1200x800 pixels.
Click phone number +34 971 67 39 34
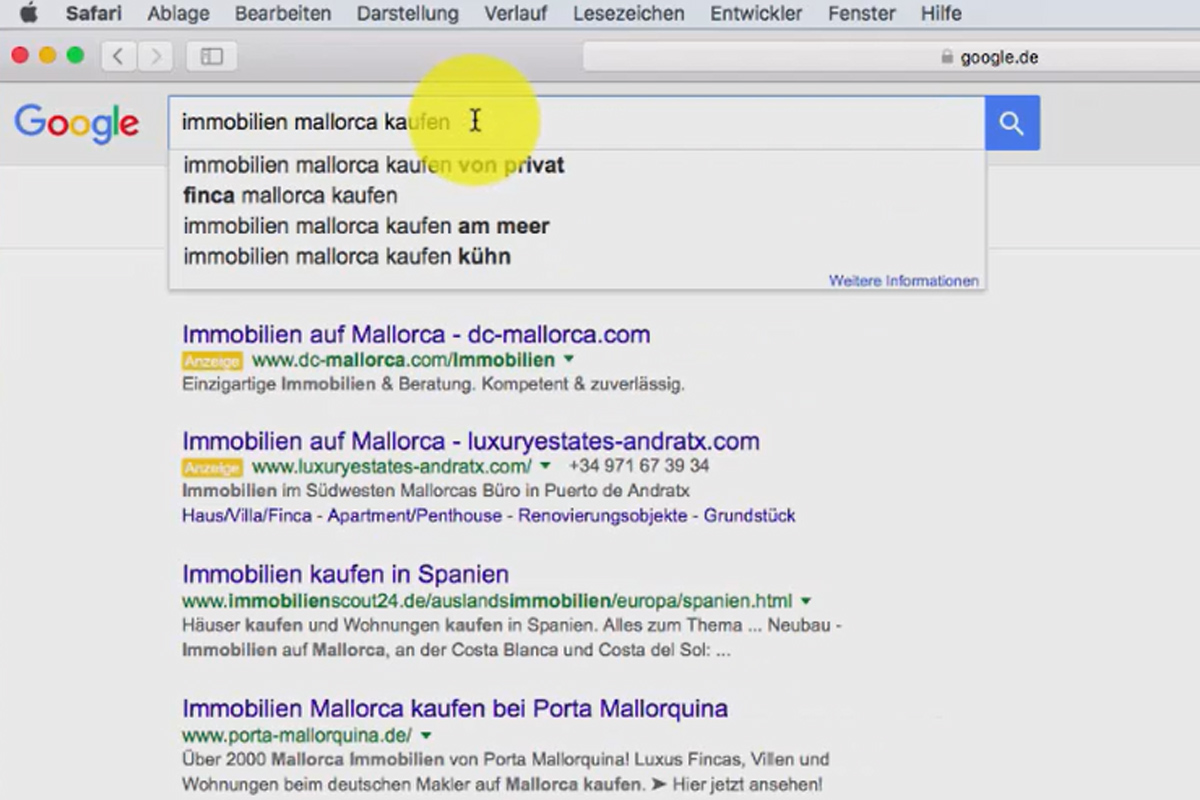pos(639,466)
